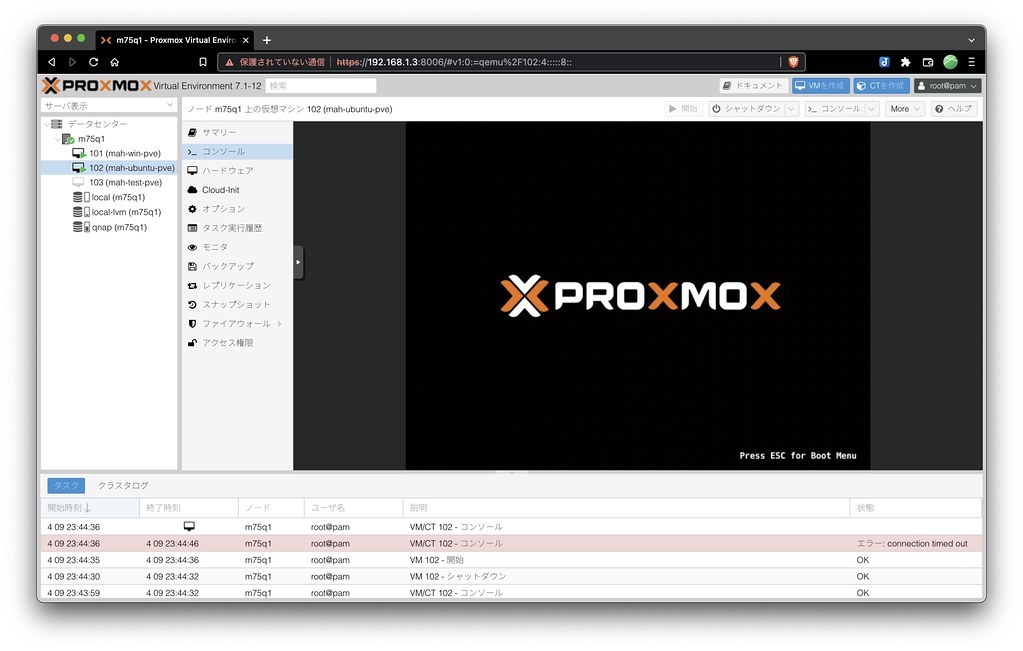The image size is (1023, 651).
Task: Select storage local-lvm (m75q1)
Action: pos(126,212)
